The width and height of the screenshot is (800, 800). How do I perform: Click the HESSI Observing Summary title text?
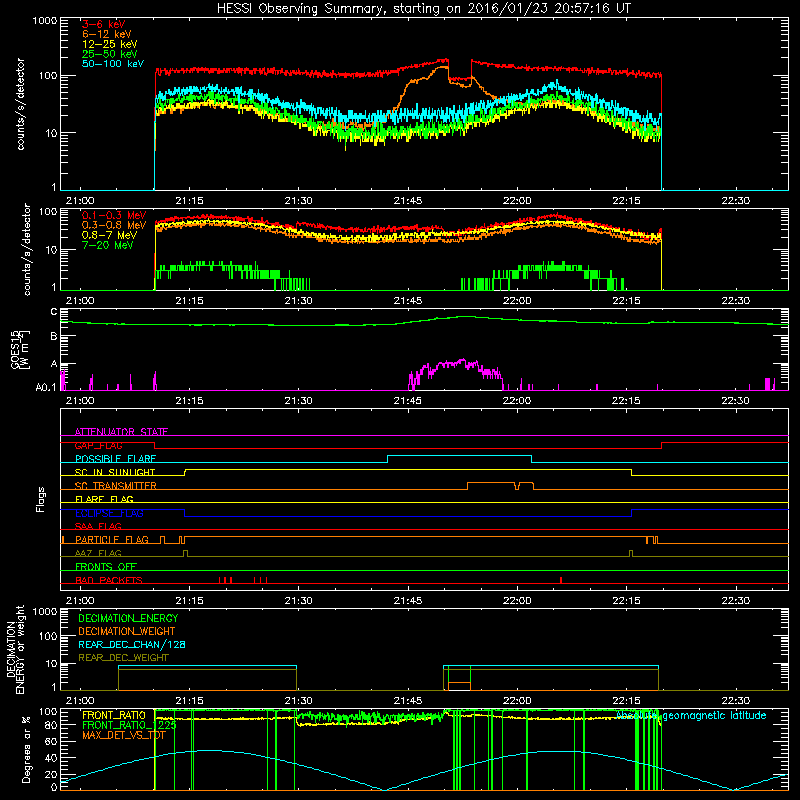(423, 9)
